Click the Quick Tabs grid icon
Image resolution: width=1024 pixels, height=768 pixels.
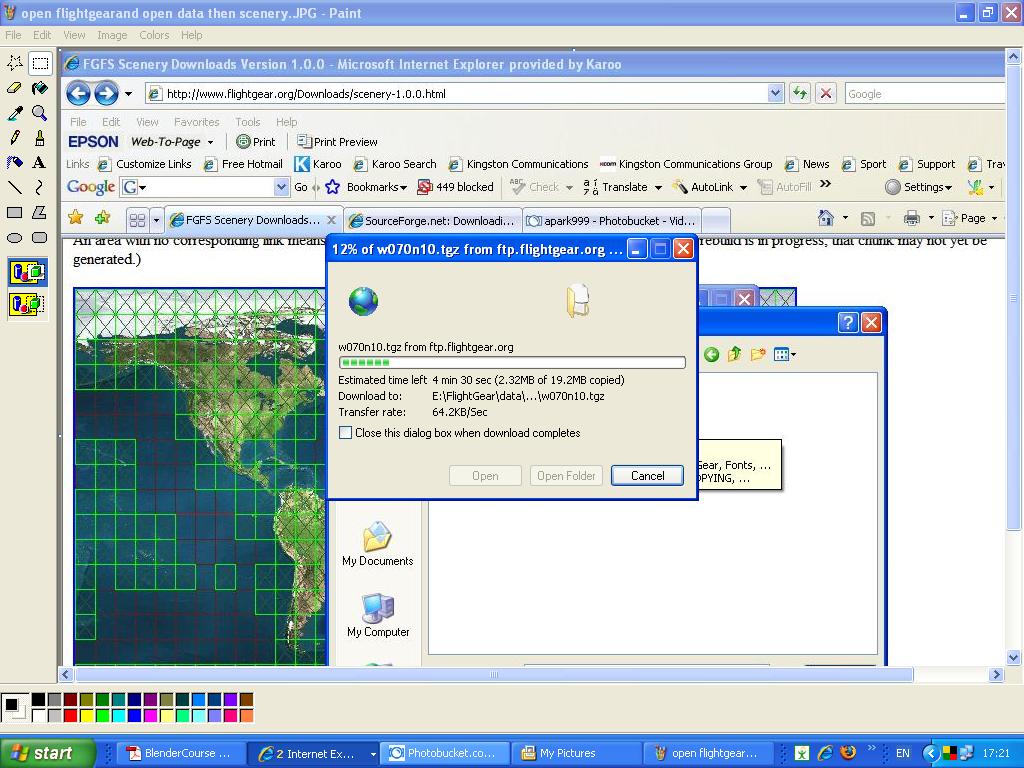(x=137, y=220)
